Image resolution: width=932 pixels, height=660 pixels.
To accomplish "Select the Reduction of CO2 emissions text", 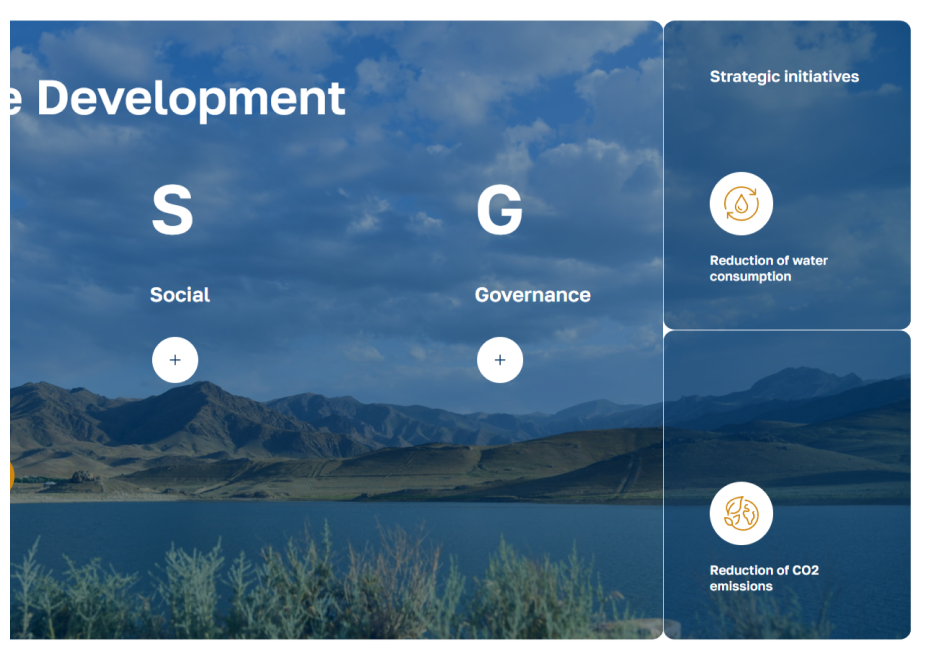I will coord(764,578).
